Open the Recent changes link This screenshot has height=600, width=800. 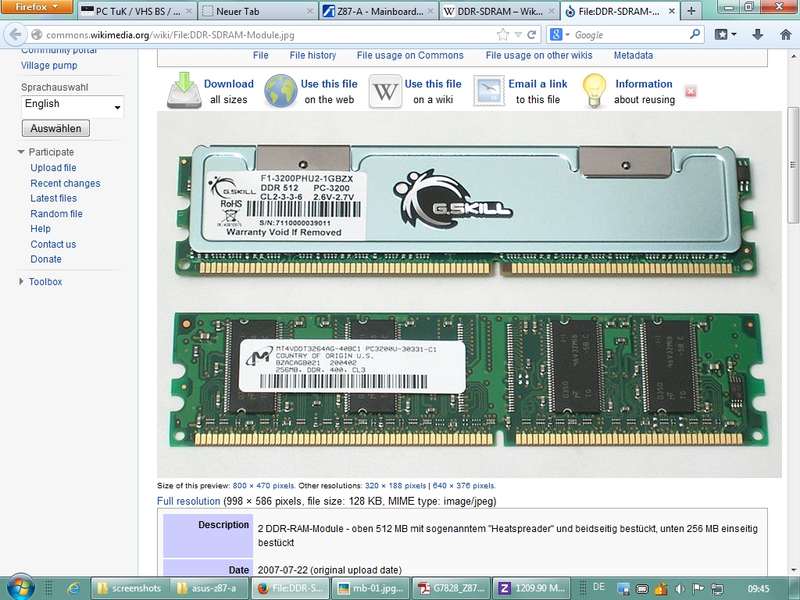tap(65, 183)
